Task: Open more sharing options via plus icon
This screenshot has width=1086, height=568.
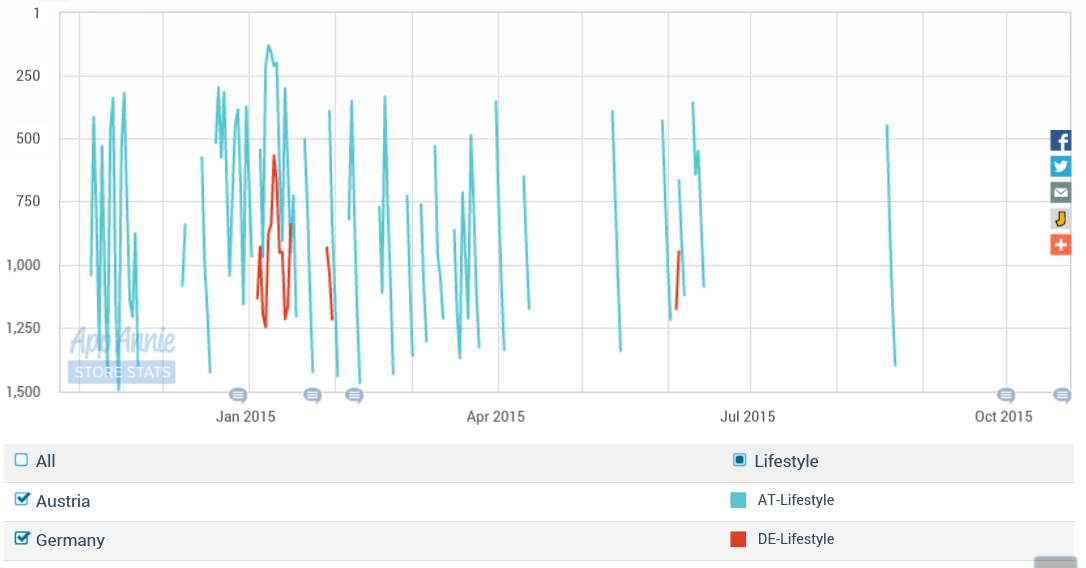Action: (1060, 245)
